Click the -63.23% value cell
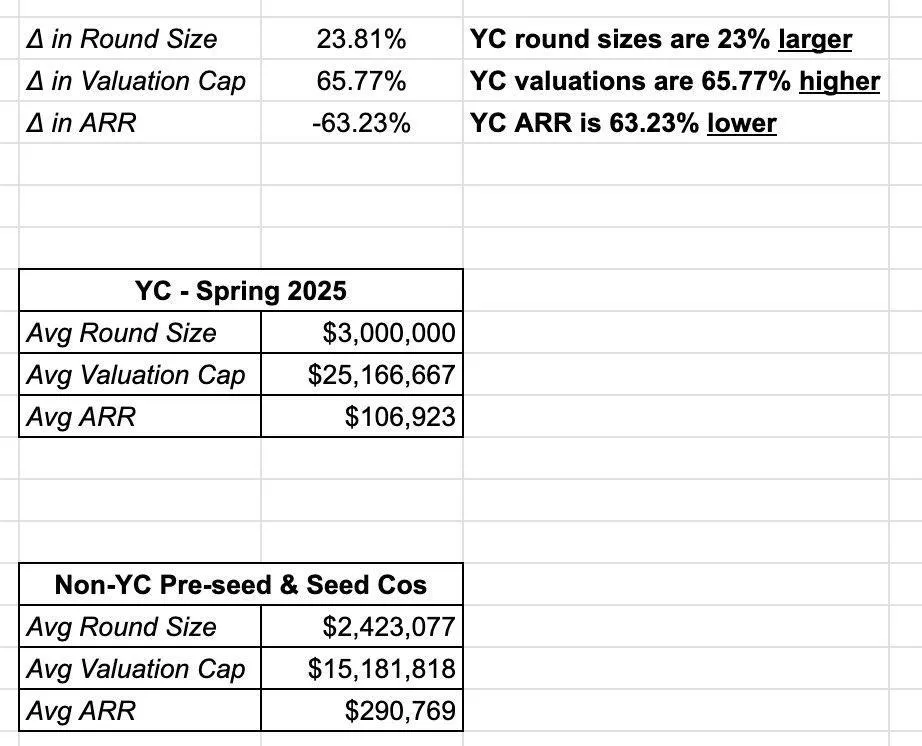This screenshot has width=922, height=746. pos(361,123)
